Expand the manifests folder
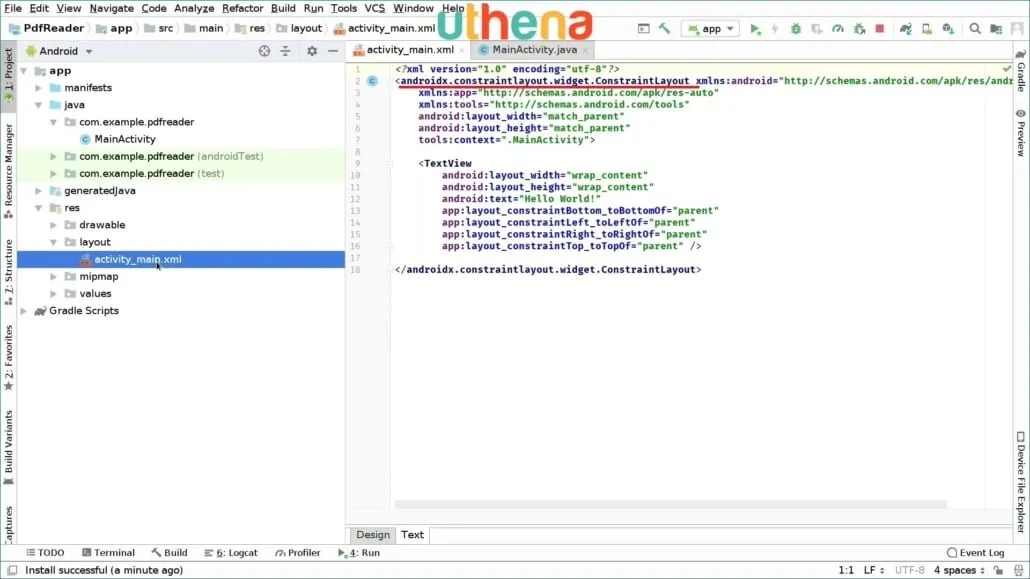This screenshot has height=579, width=1030. (39, 87)
